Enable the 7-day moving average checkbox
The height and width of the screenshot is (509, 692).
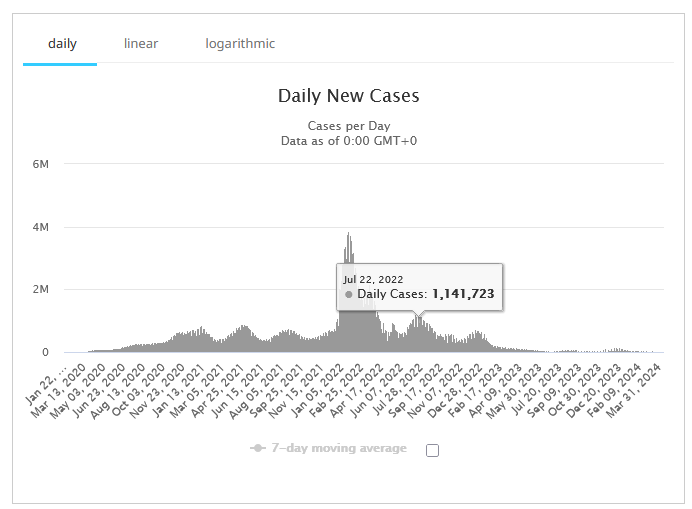pos(432,450)
